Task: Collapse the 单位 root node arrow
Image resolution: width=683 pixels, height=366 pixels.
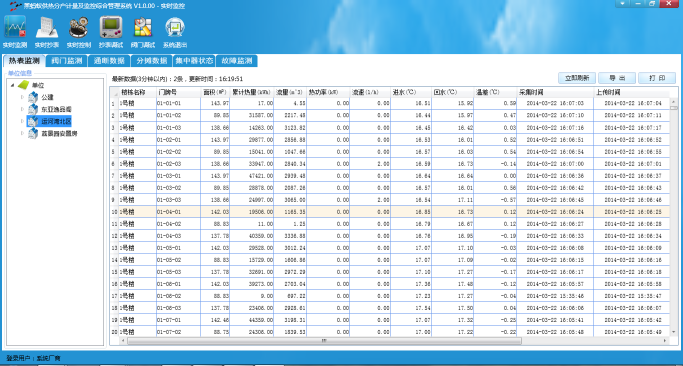Action: point(12,85)
